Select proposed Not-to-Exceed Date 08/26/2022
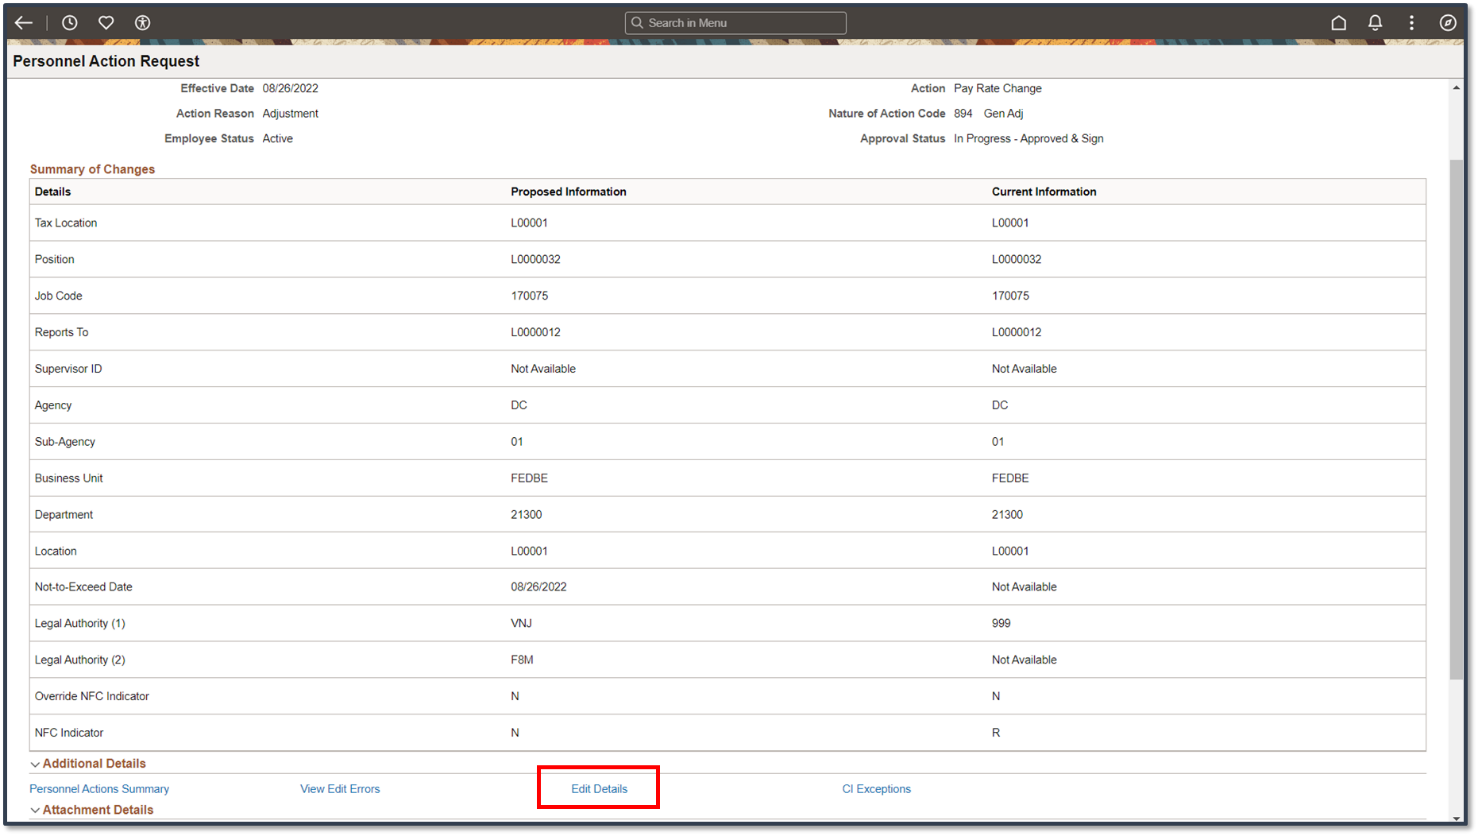The height and width of the screenshot is (836, 1478). [x=539, y=588]
